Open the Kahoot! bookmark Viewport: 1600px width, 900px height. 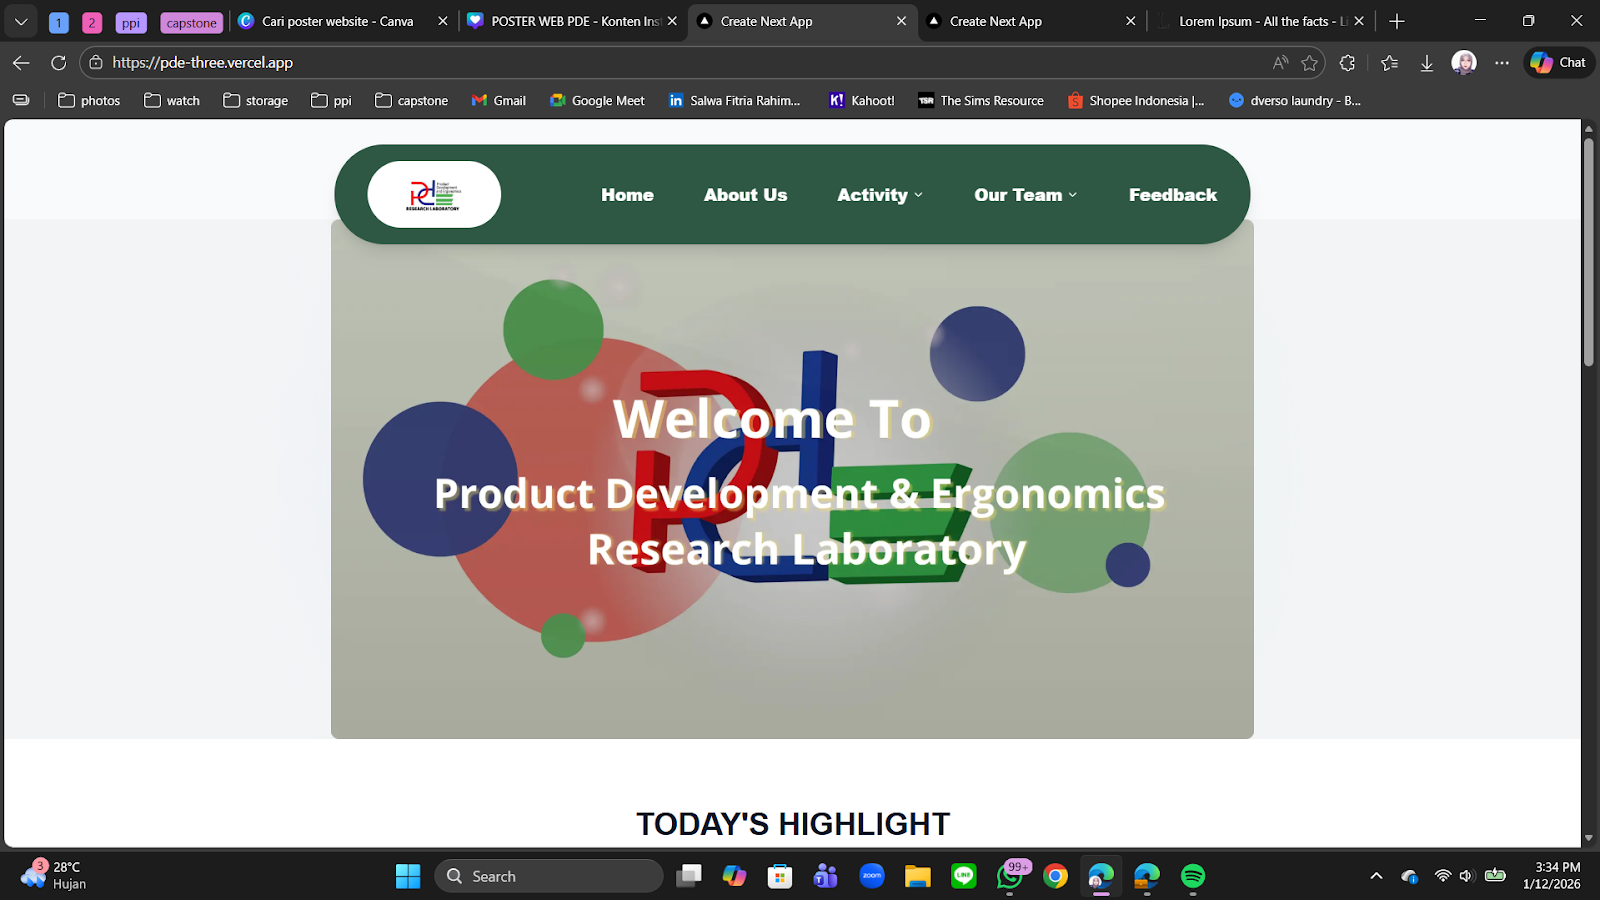[x=862, y=100]
